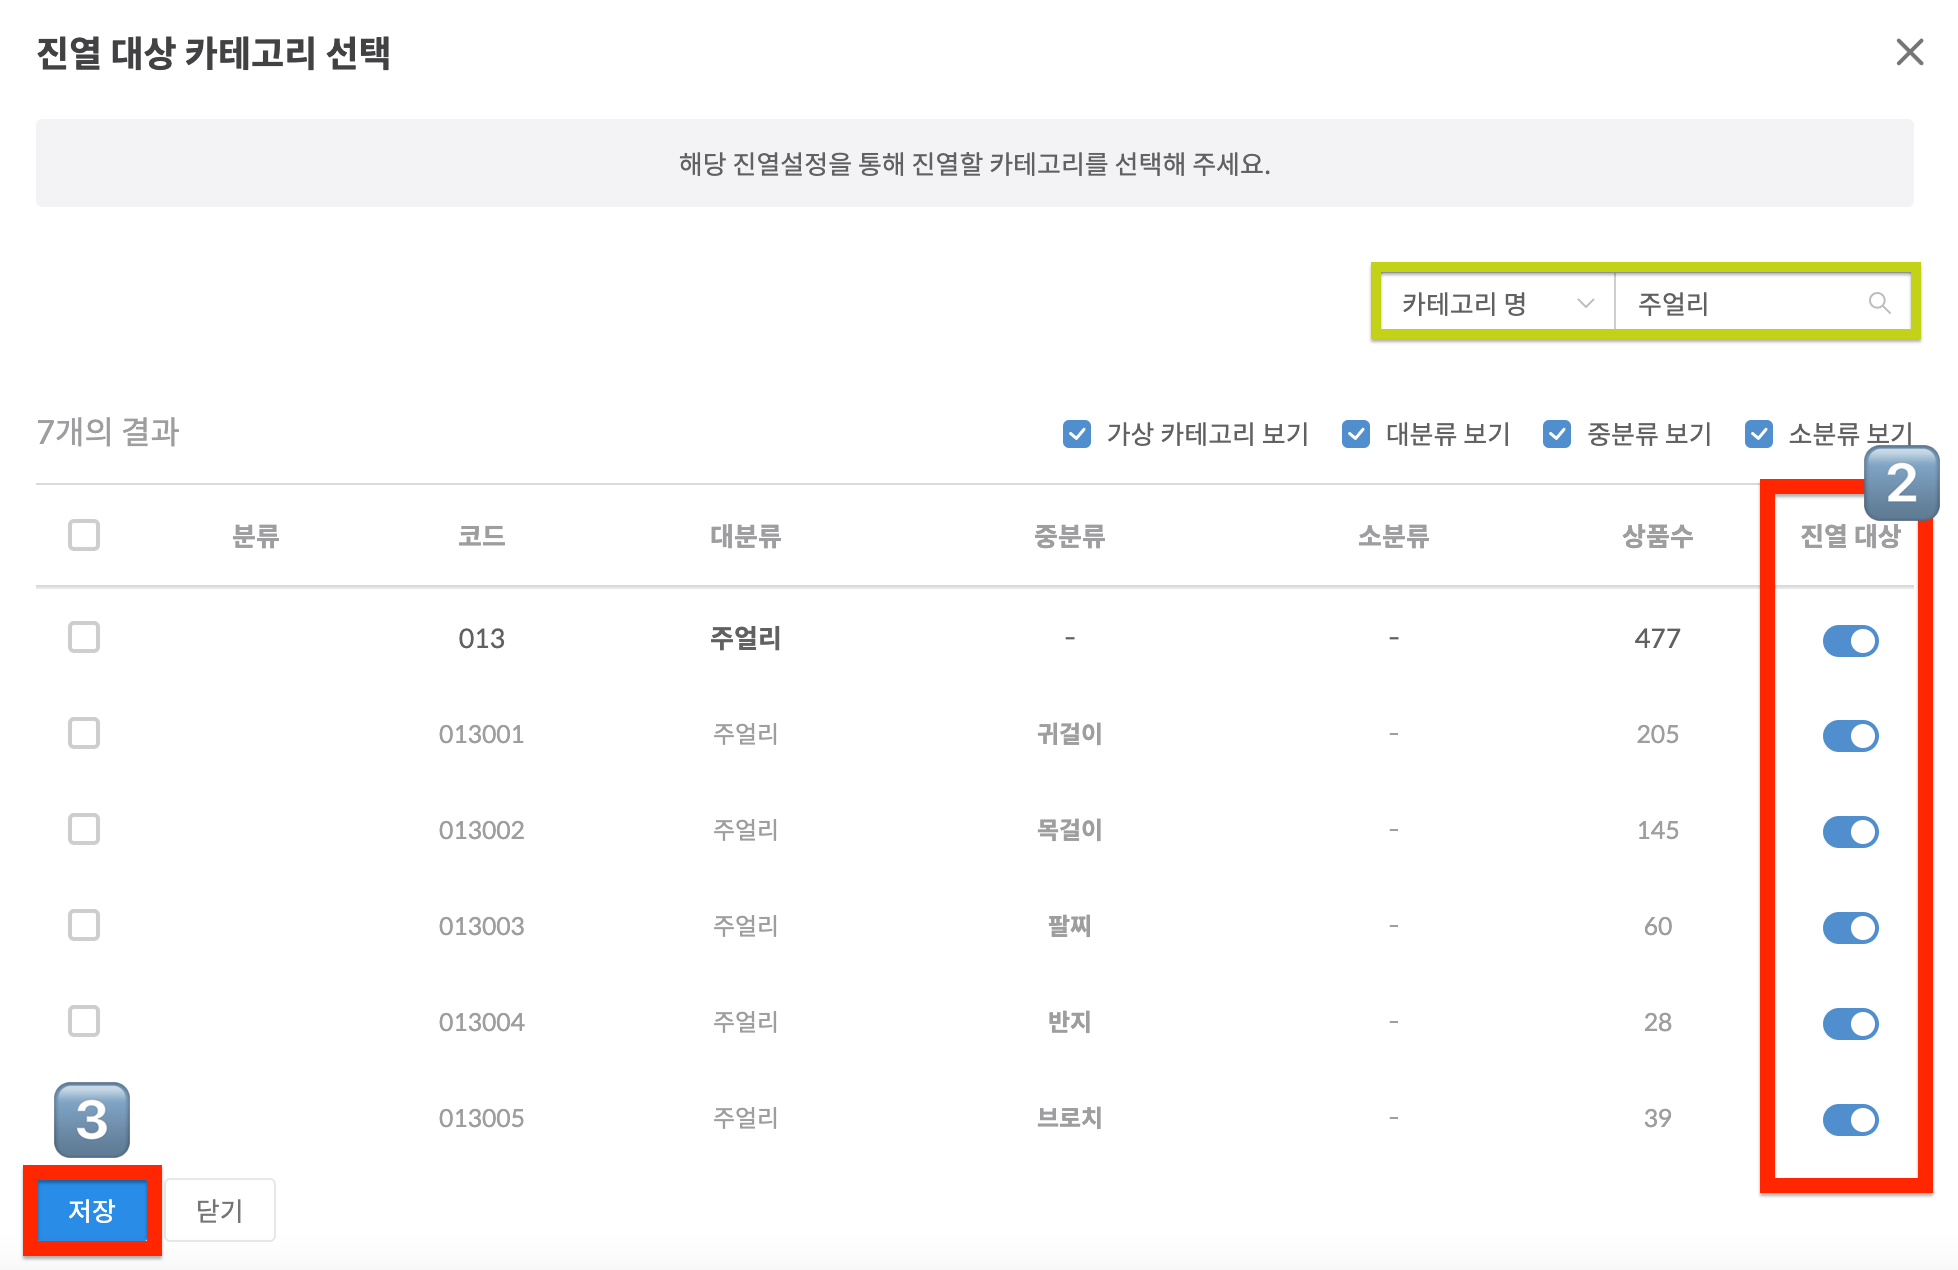Turn off the toggle for 반지

[x=1850, y=1023]
